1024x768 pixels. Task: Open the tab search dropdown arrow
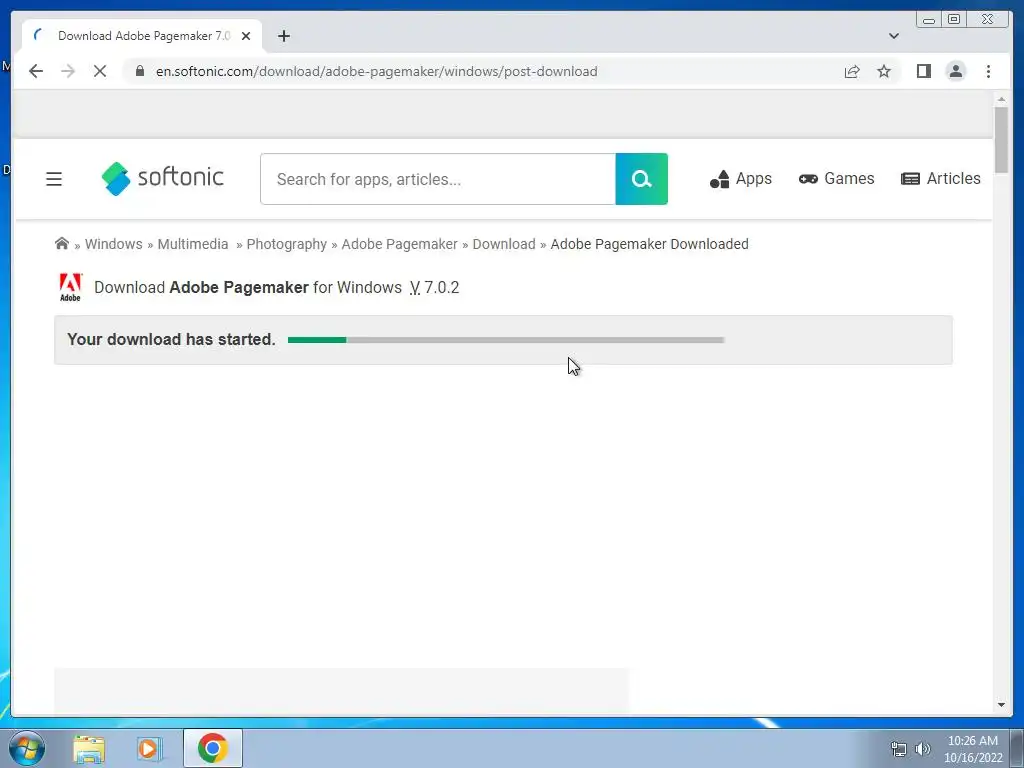tap(893, 36)
